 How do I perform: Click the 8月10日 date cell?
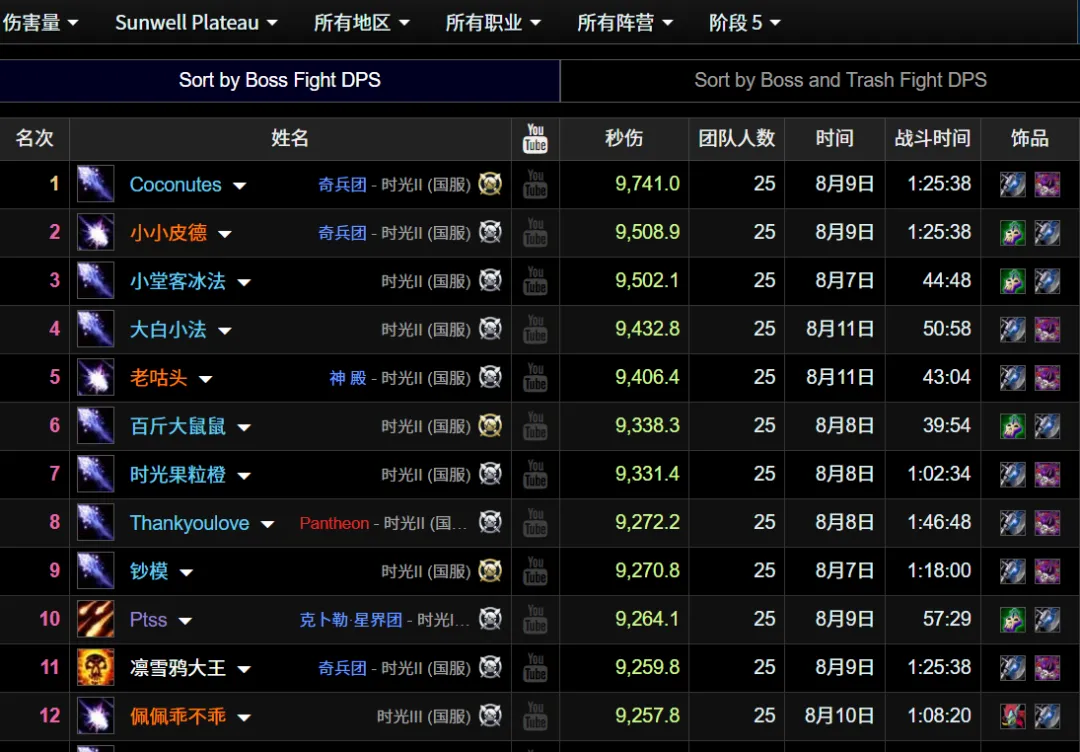pyautogui.click(x=840, y=716)
